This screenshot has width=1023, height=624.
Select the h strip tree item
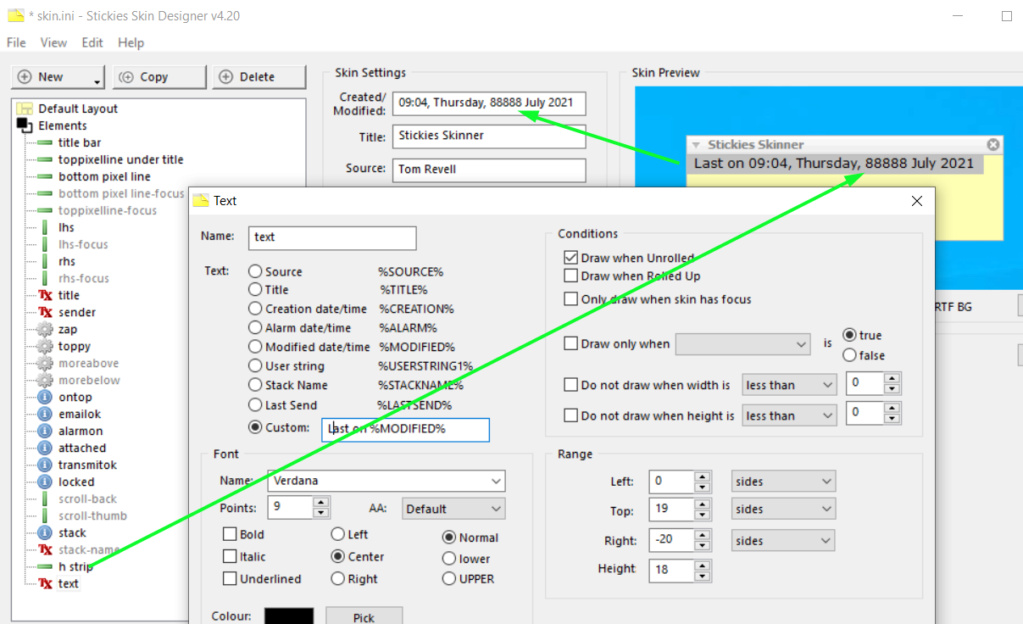(76, 567)
